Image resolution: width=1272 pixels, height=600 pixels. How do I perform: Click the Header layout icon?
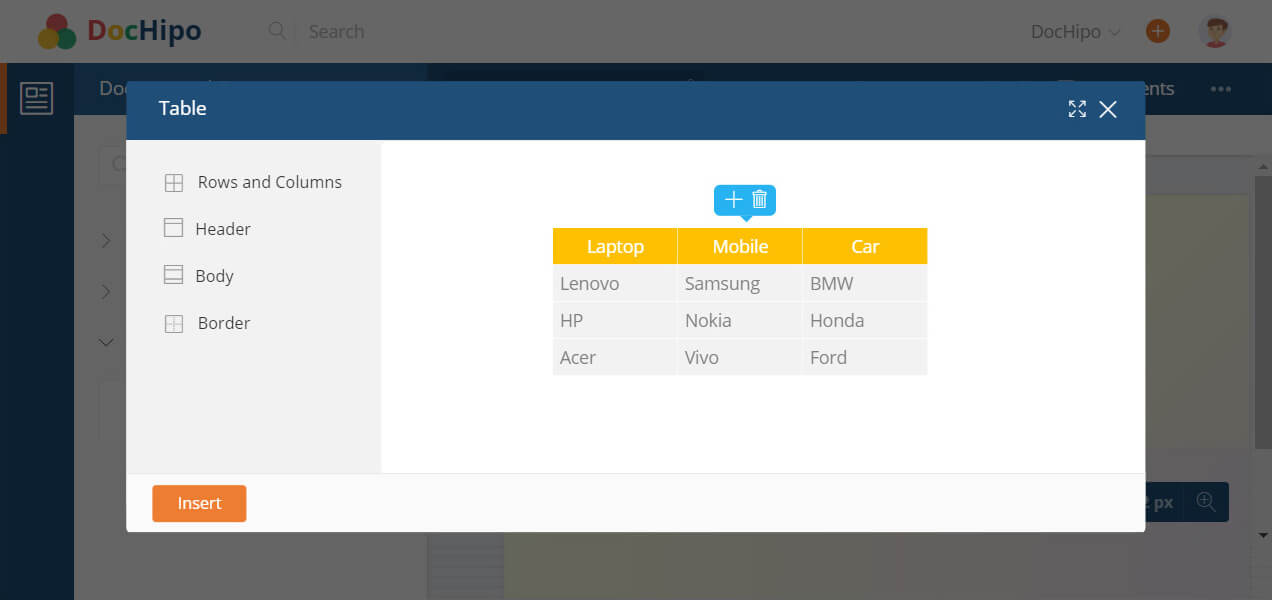click(x=173, y=228)
